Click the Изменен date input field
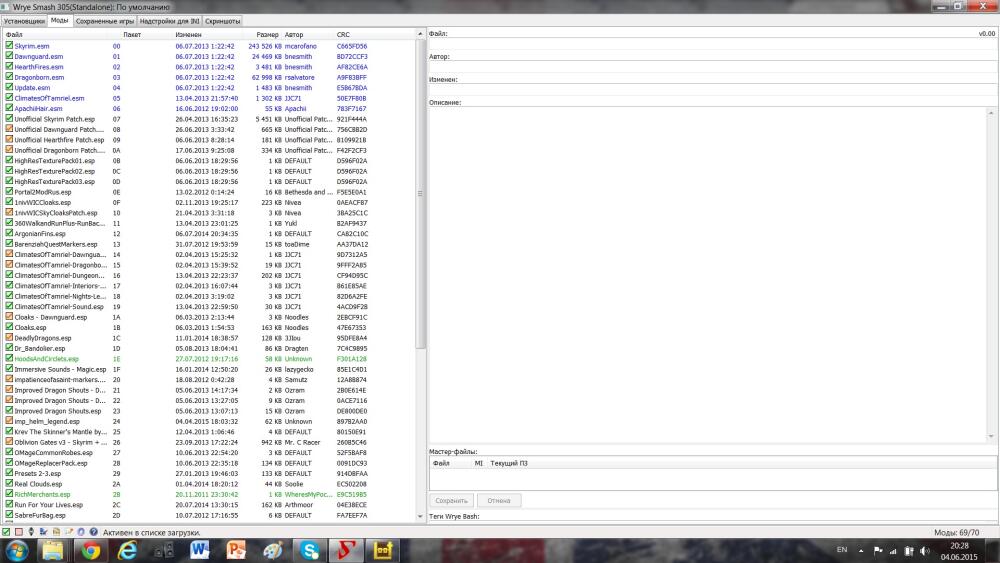 tap(713, 90)
